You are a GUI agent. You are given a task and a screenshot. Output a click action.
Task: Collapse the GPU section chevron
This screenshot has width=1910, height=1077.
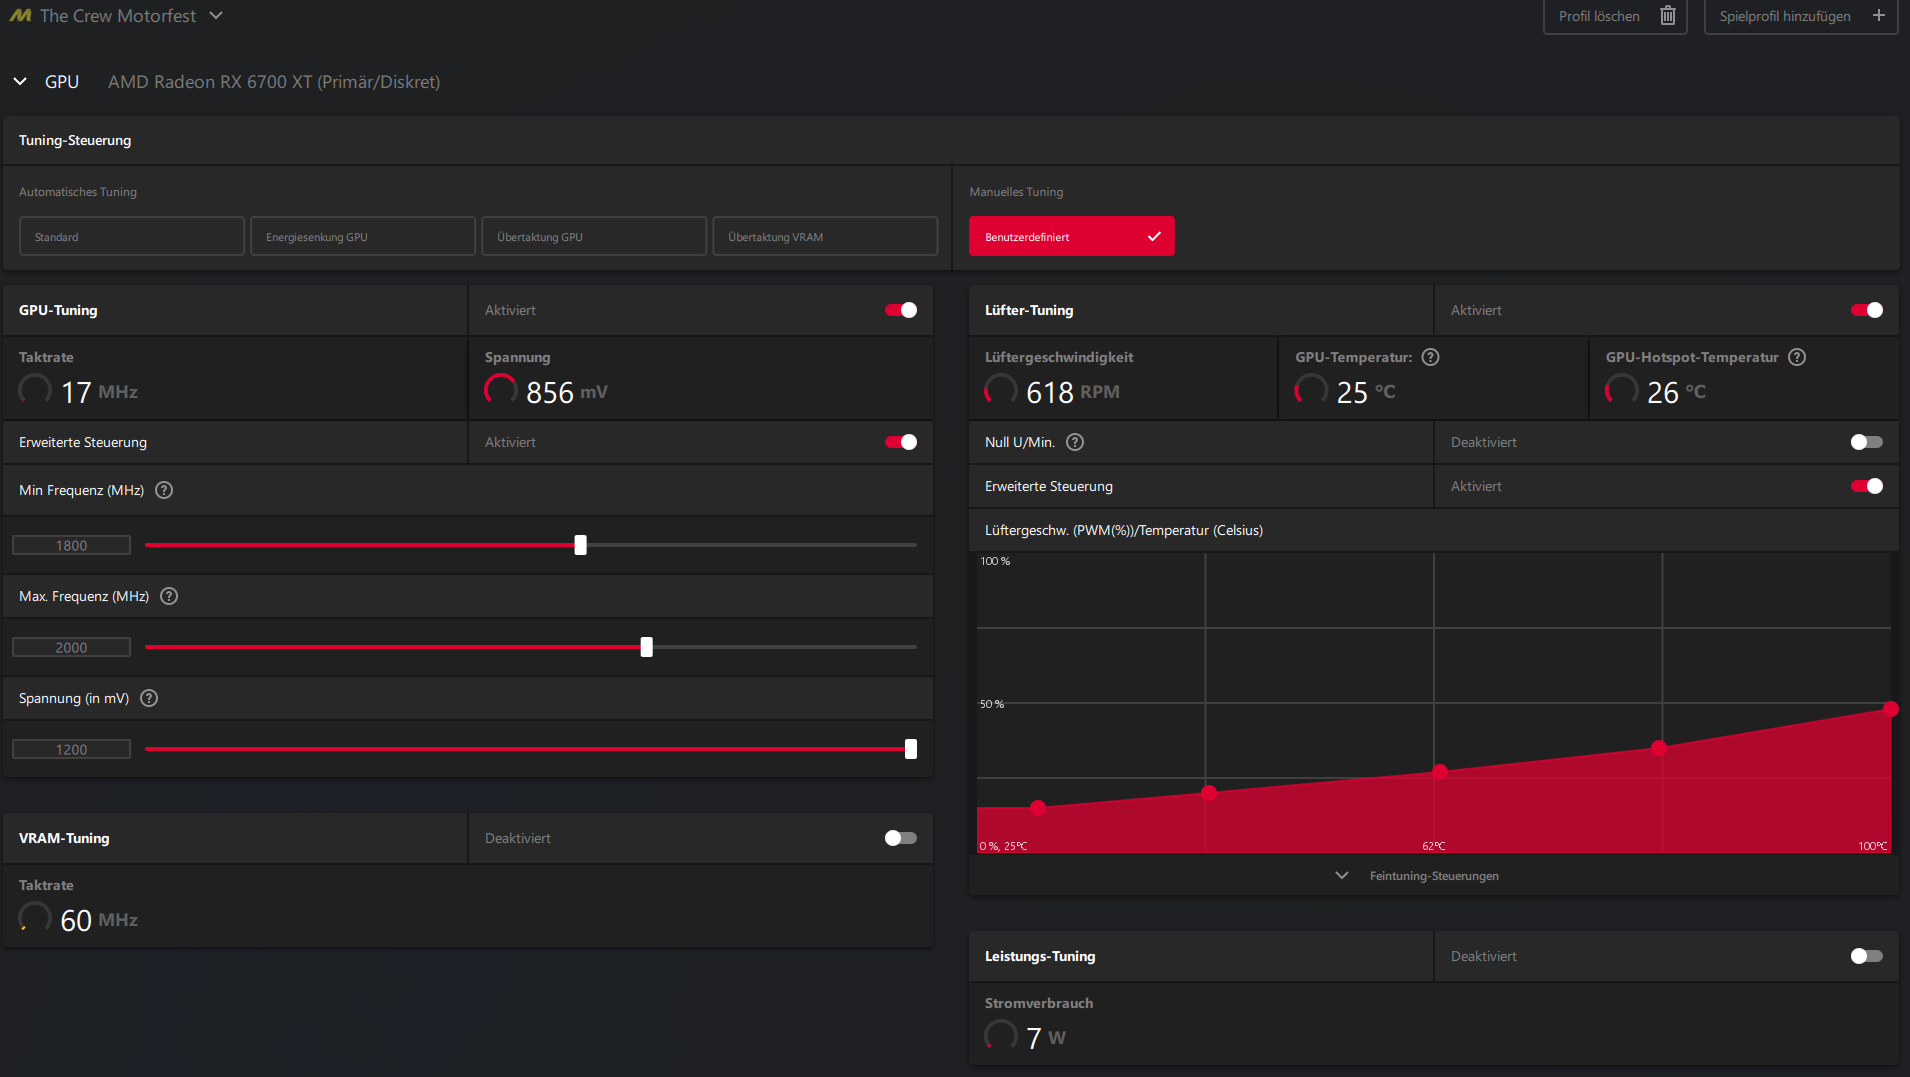tap(20, 82)
